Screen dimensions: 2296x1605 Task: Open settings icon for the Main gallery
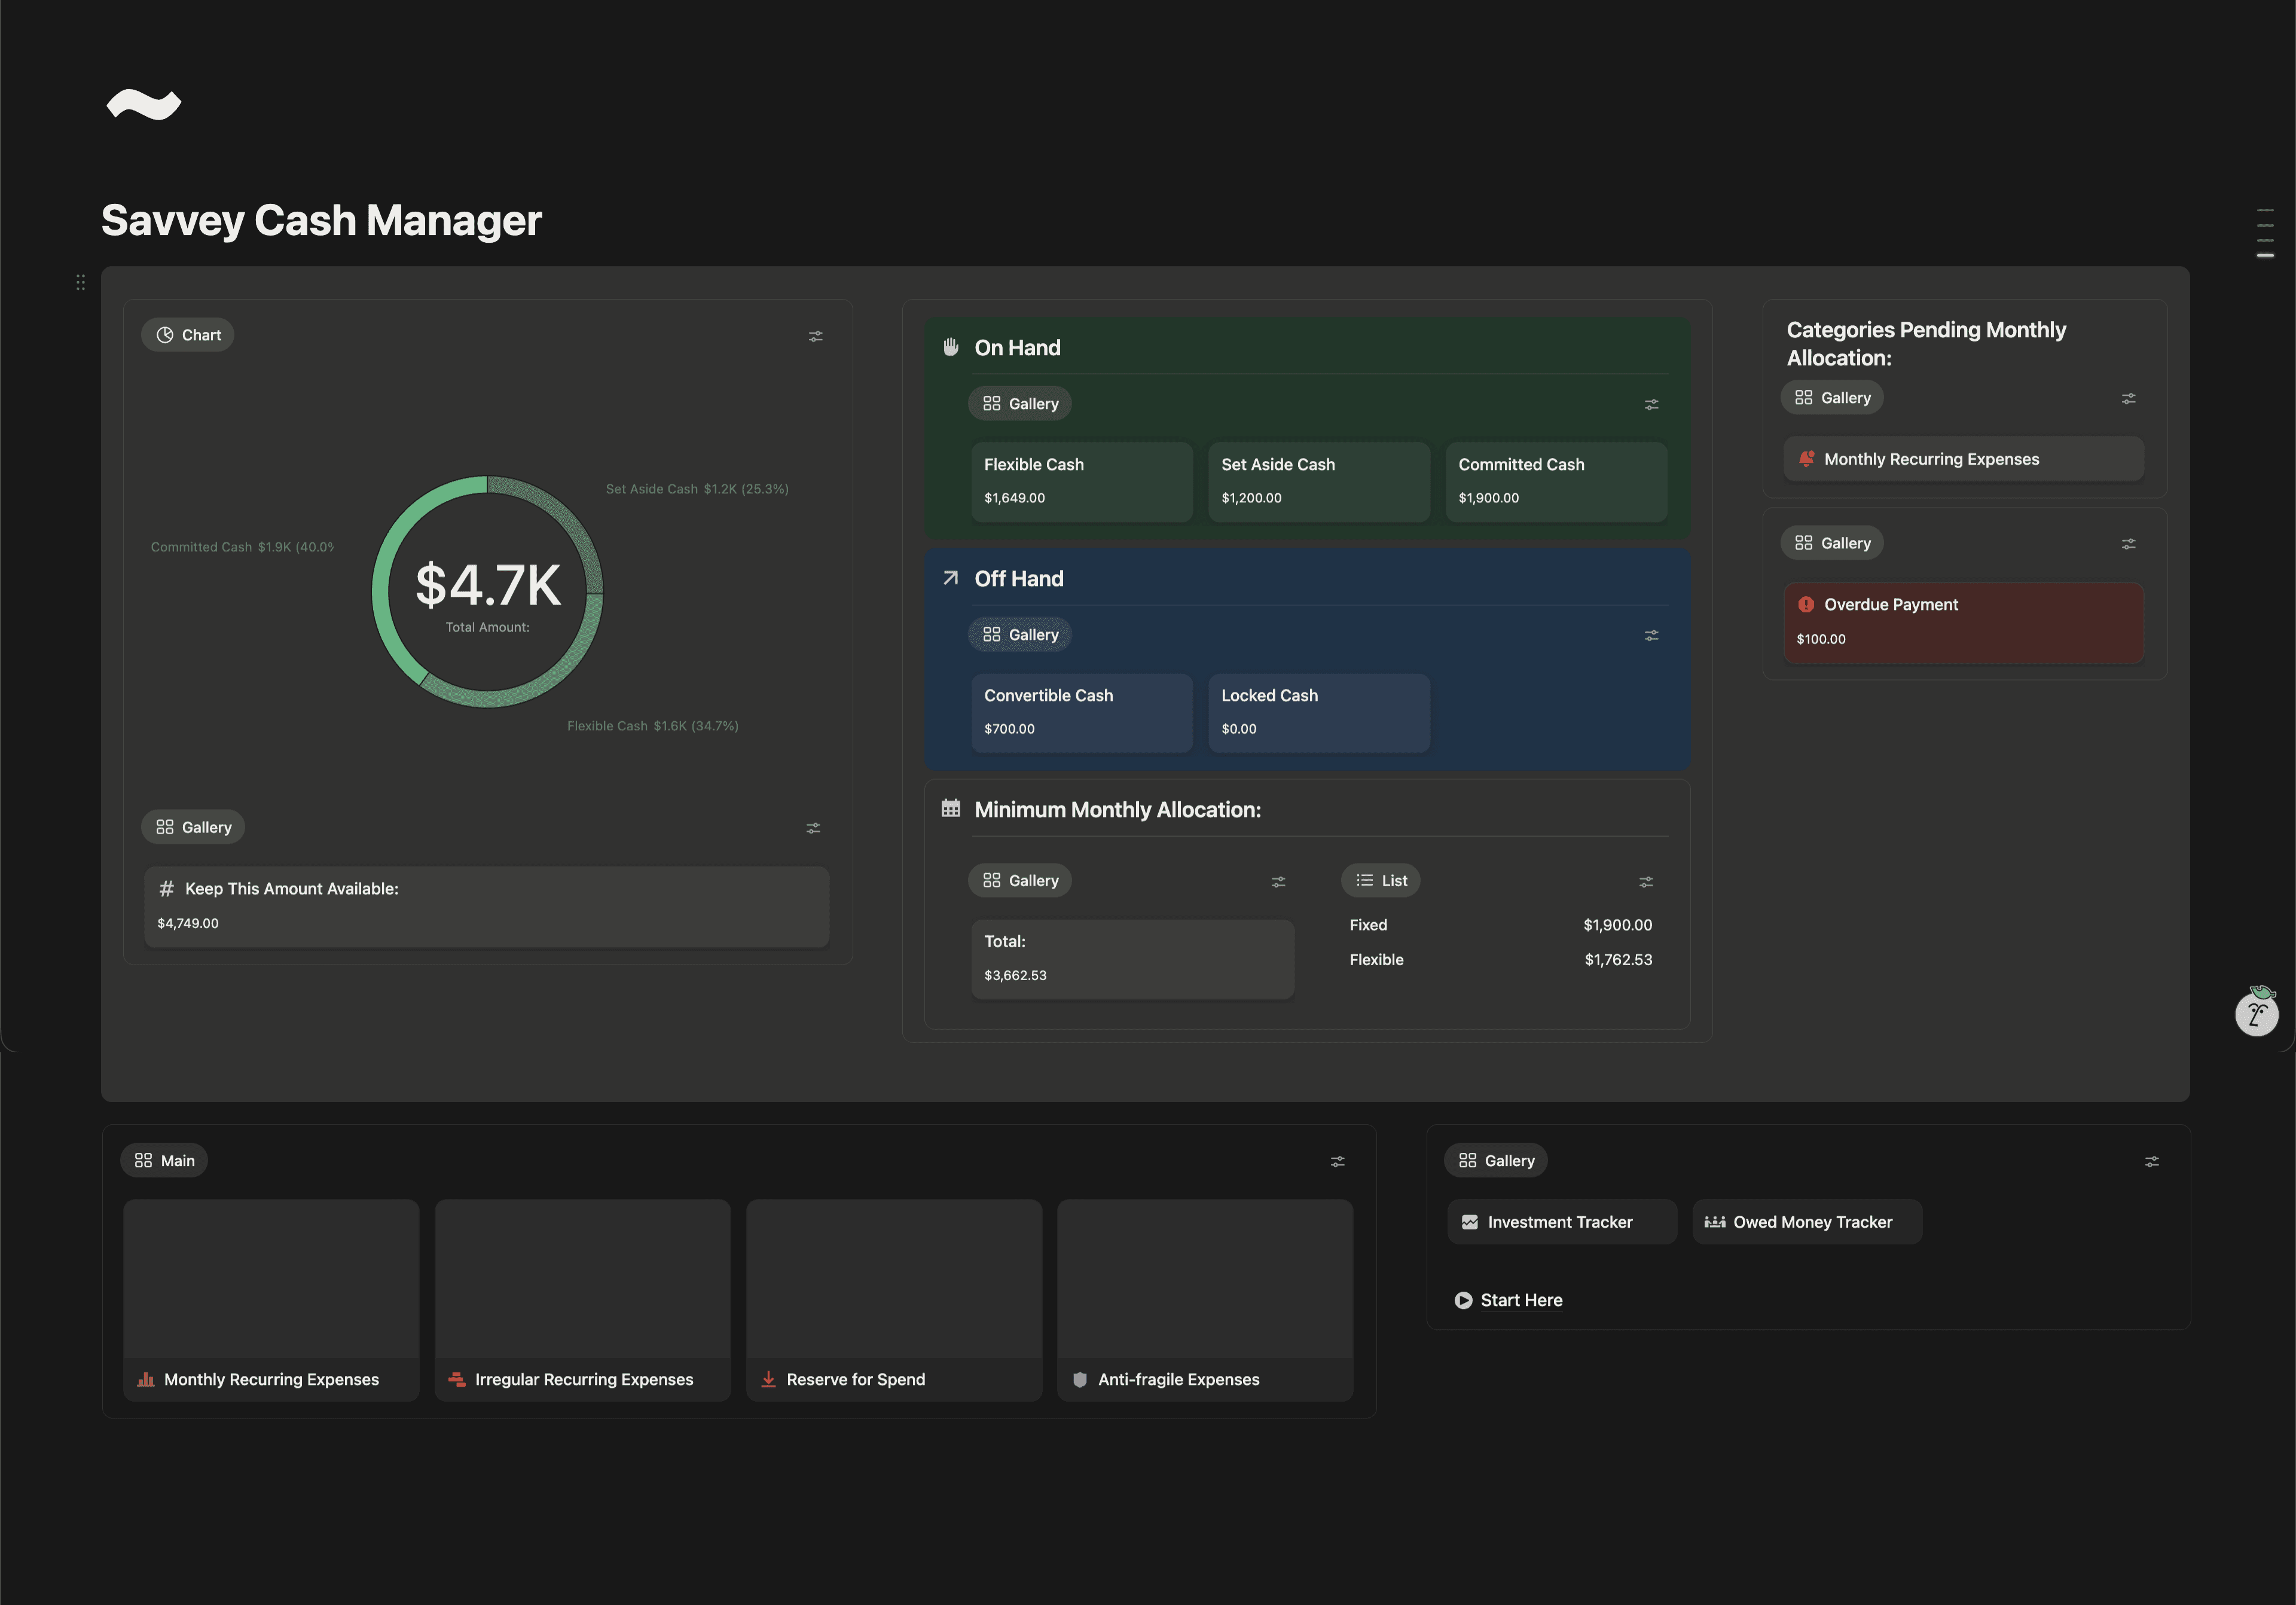[1337, 1161]
